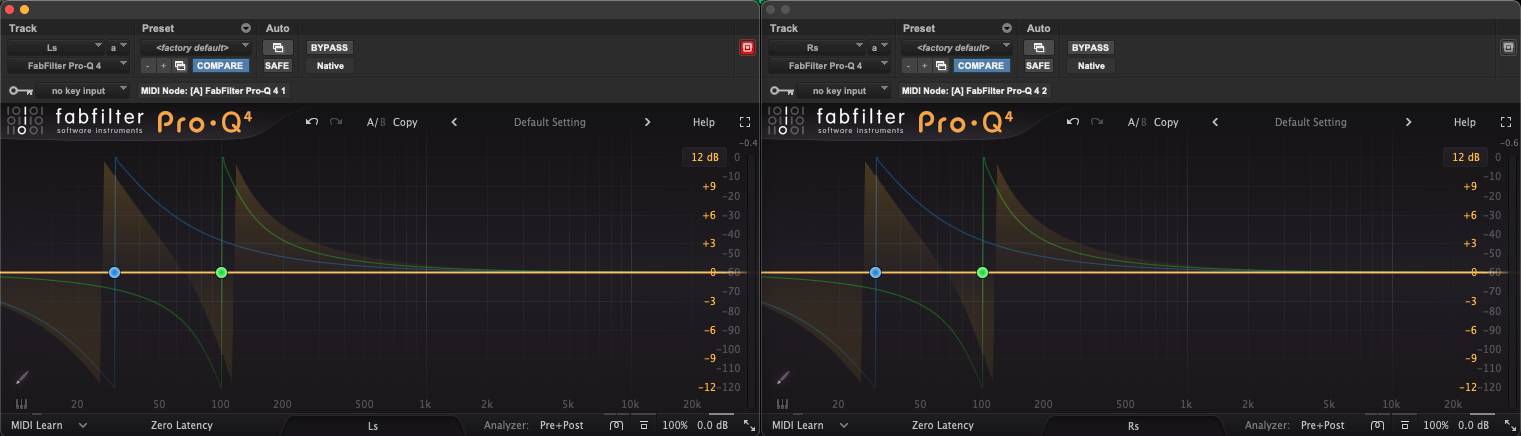The width and height of the screenshot is (1521, 436).
Task: Click output options icon beside 100% in Ls
Action: point(645,426)
